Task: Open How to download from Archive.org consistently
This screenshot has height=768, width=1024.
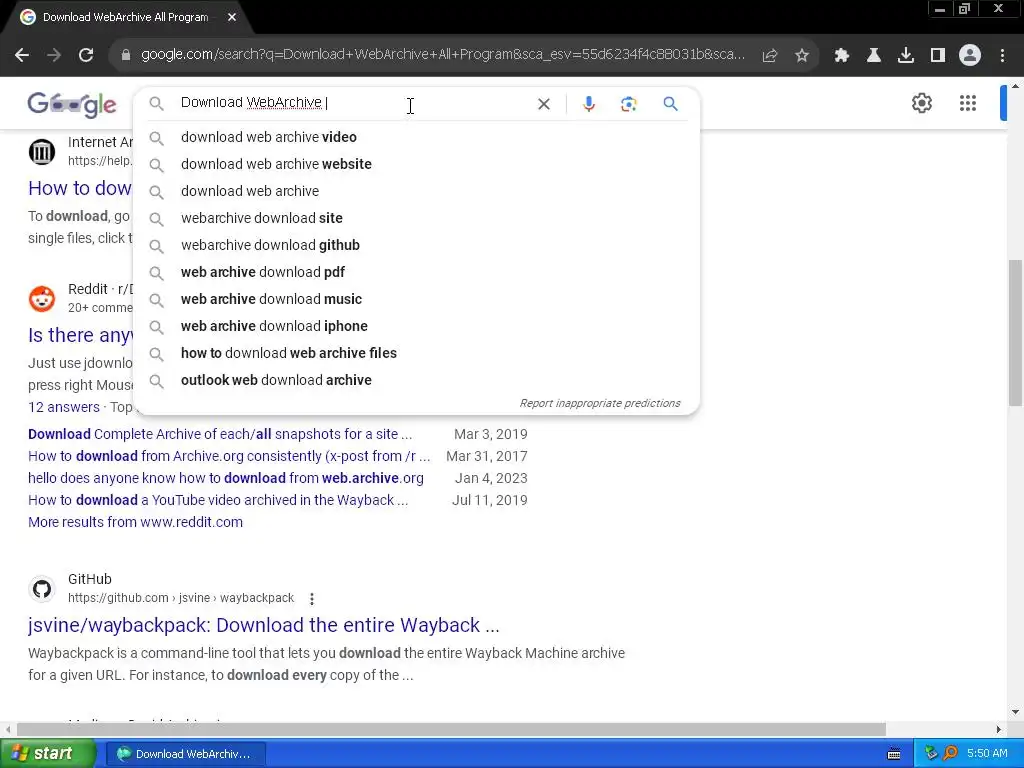Action: tap(229, 456)
